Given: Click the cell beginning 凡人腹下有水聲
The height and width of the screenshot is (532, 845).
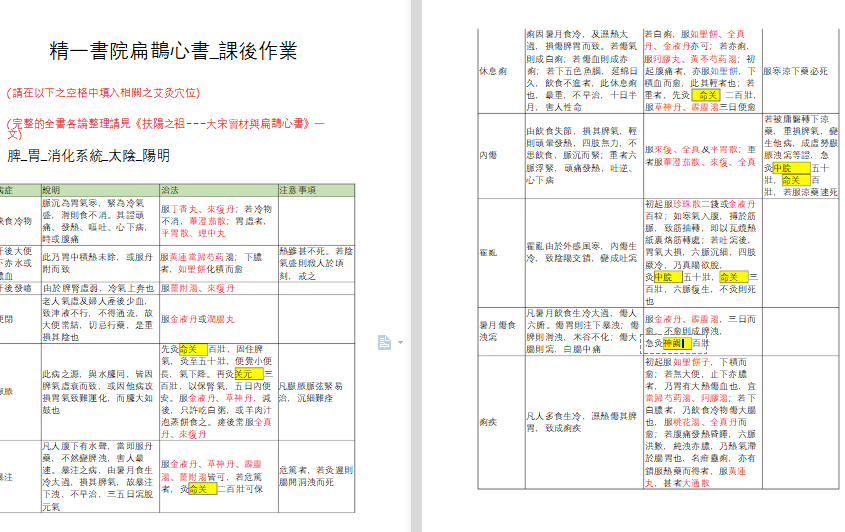Looking at the screenshot, I should [x=98, y=476].
